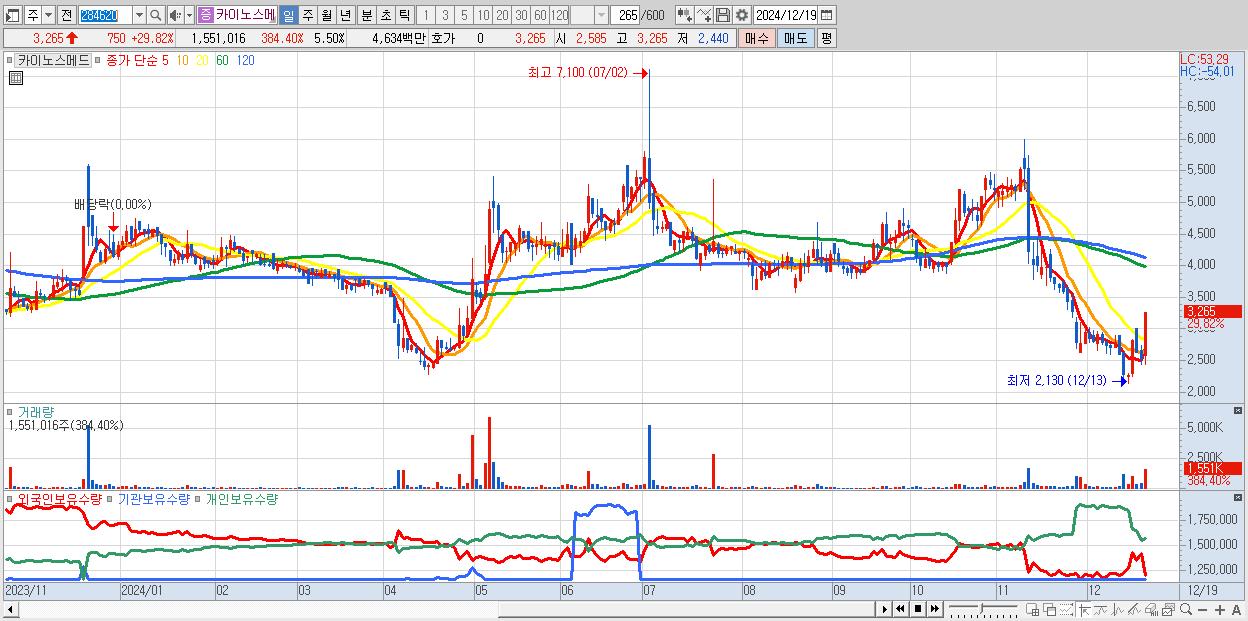Screen dimensions: 1248x621
Task: Click the 전 button beside market dropdown
Action: click(66, 15)
